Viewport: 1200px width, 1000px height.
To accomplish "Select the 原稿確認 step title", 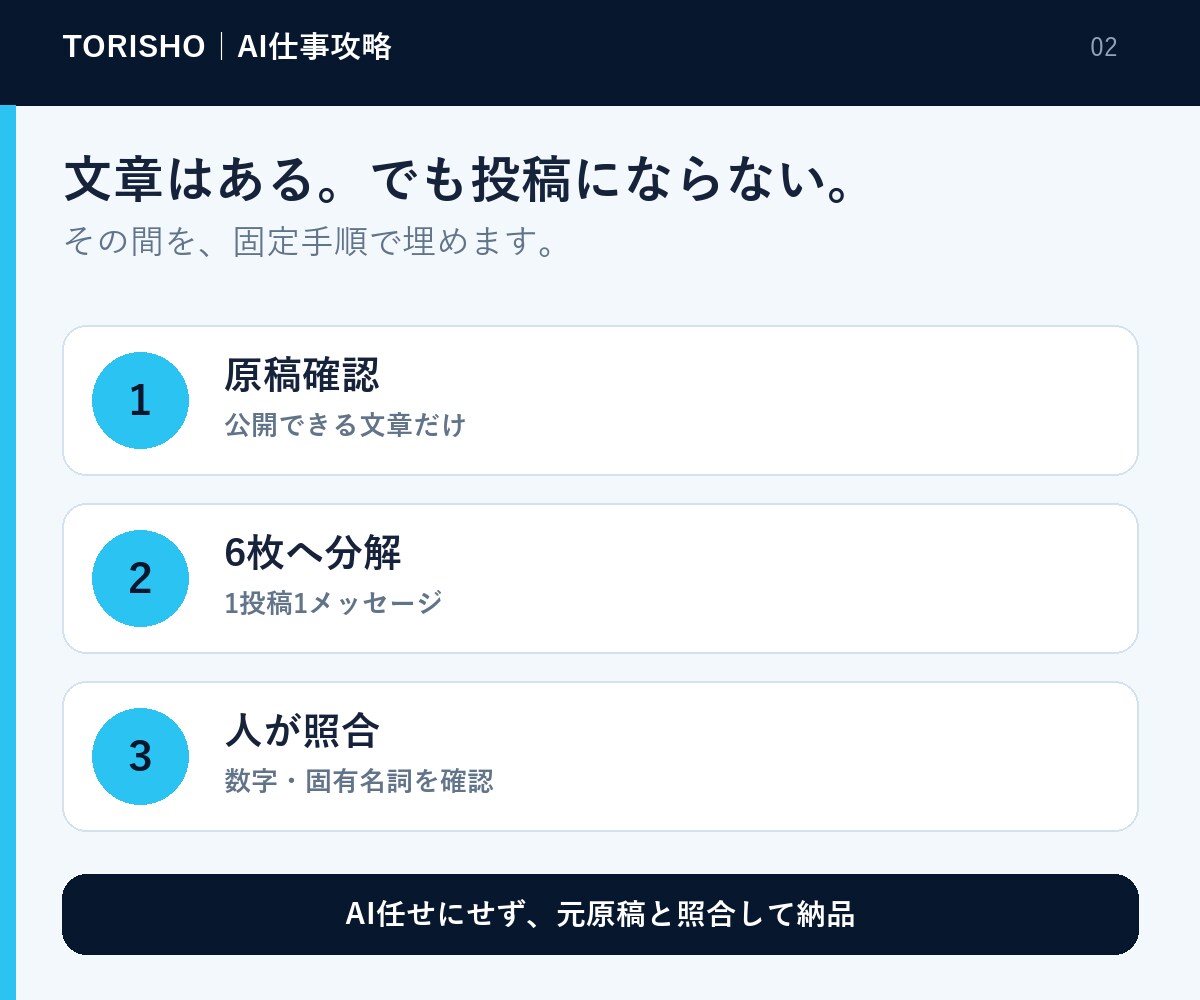I will coord(302,375).
